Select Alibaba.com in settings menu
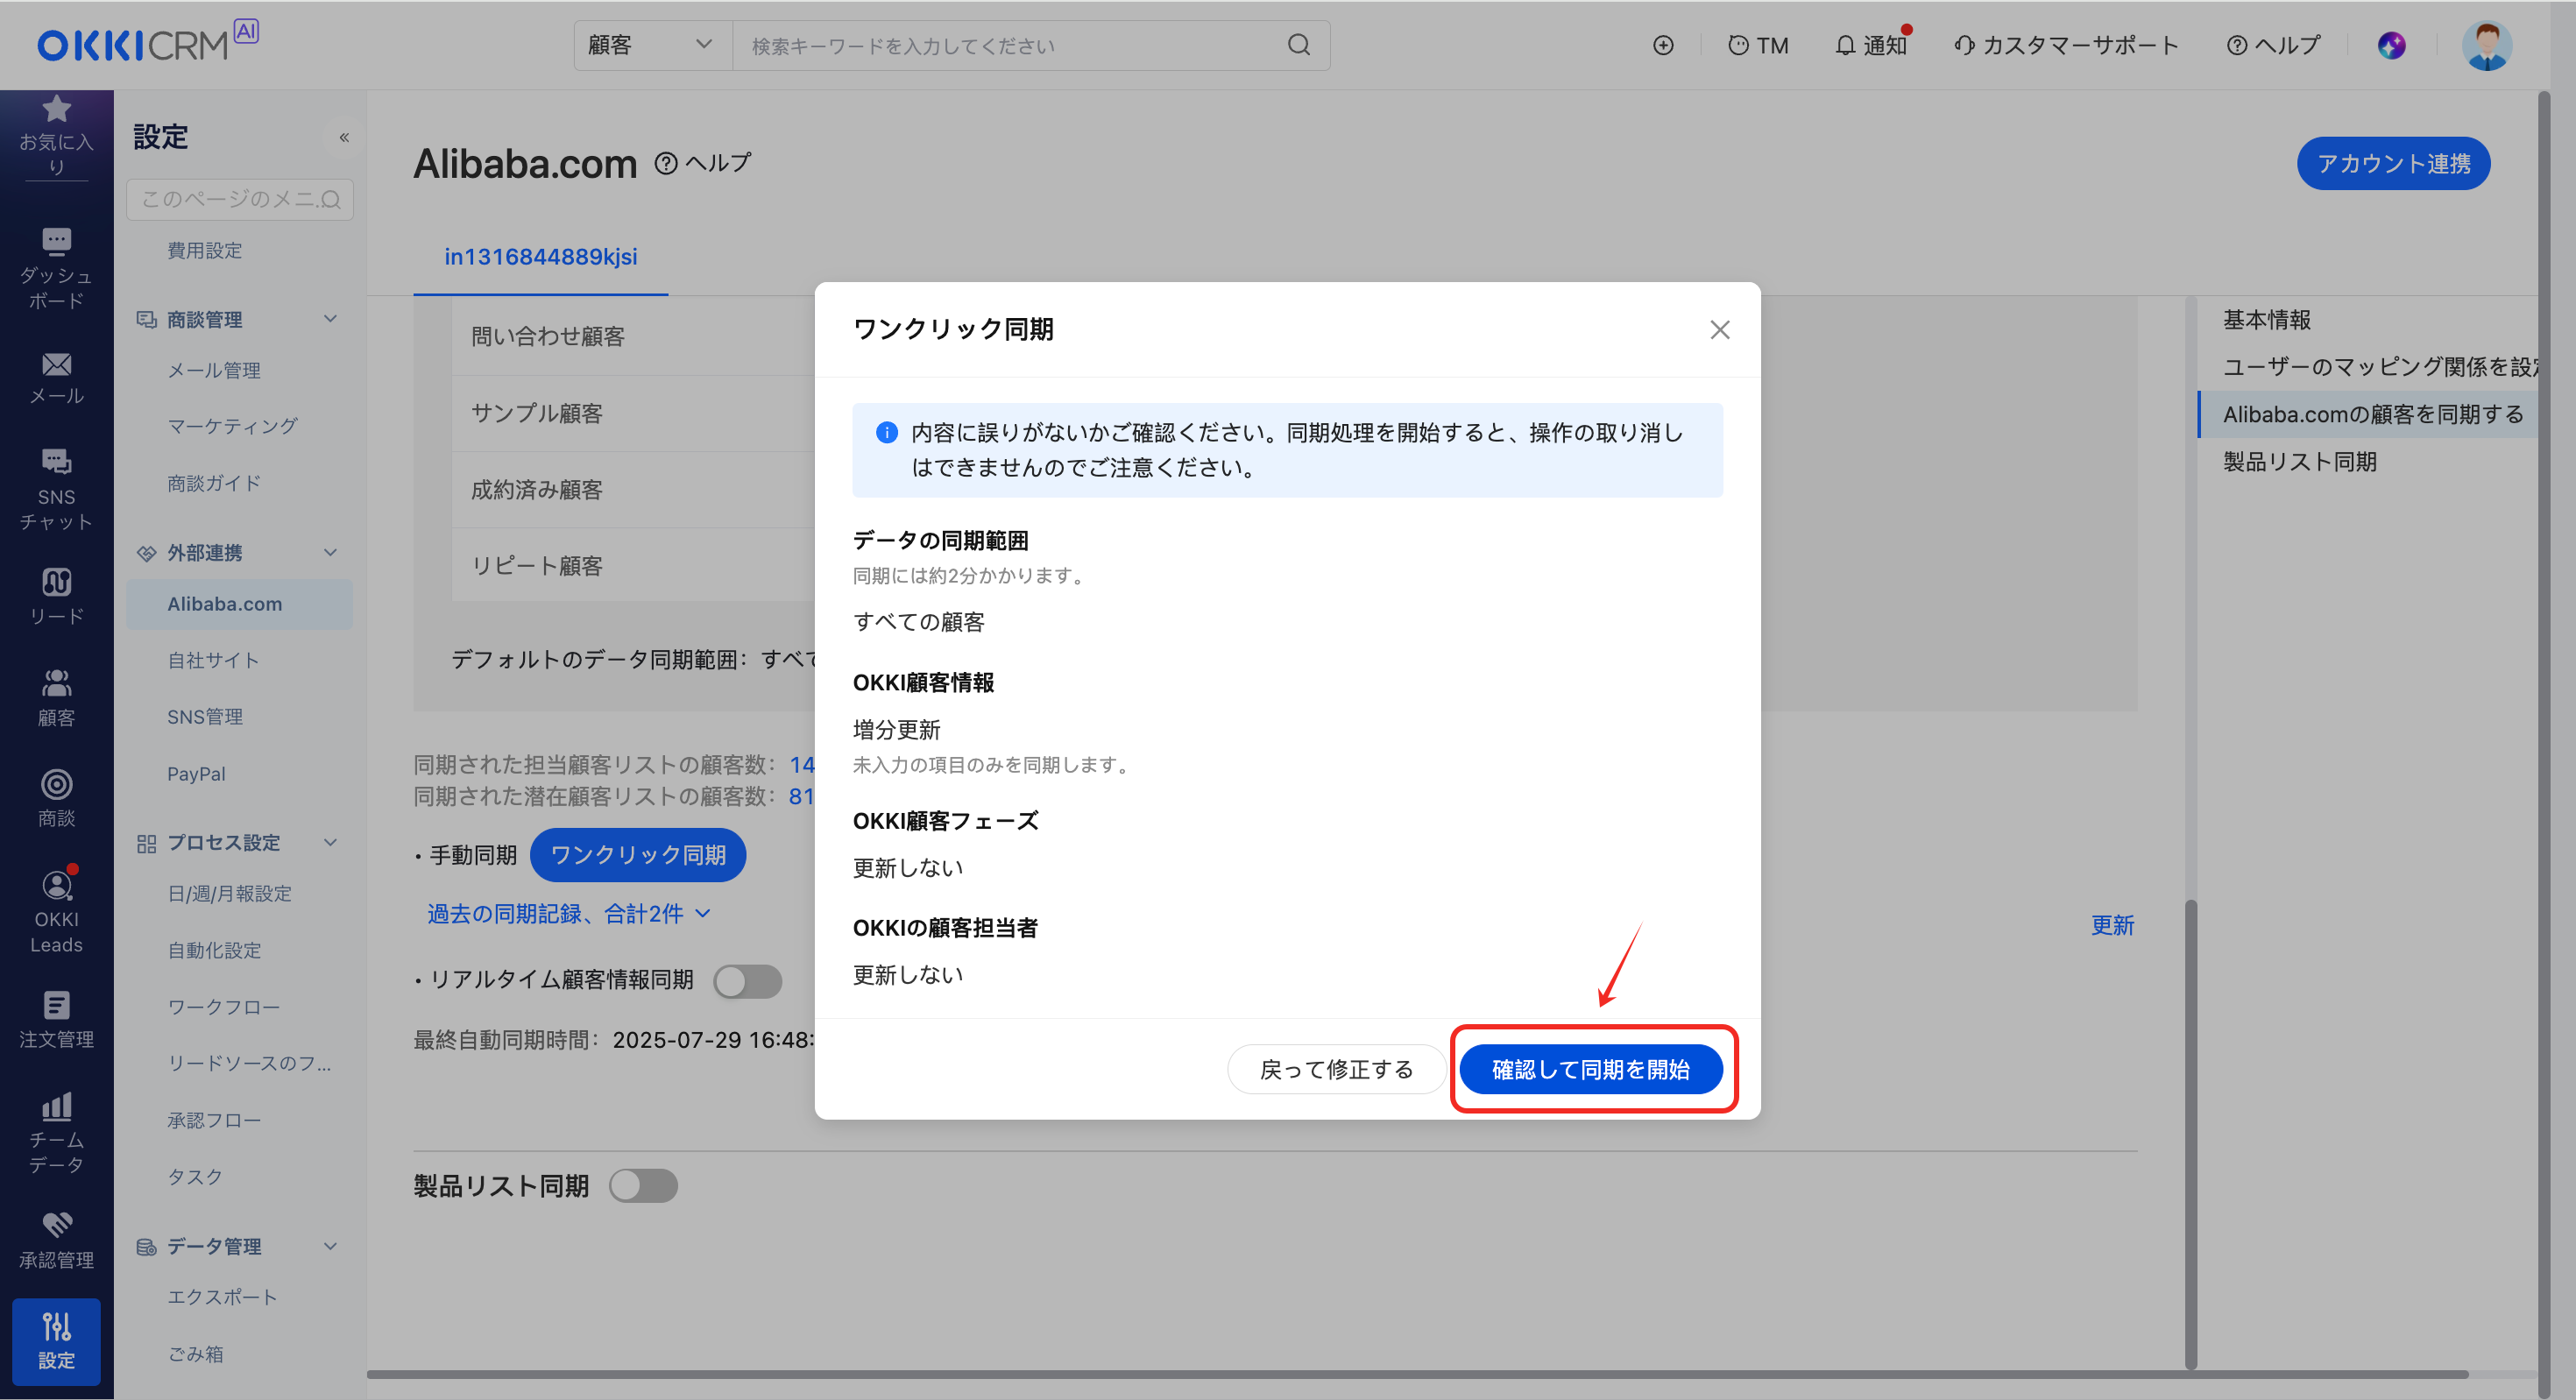The image size is (2576, 1400). 239,604
